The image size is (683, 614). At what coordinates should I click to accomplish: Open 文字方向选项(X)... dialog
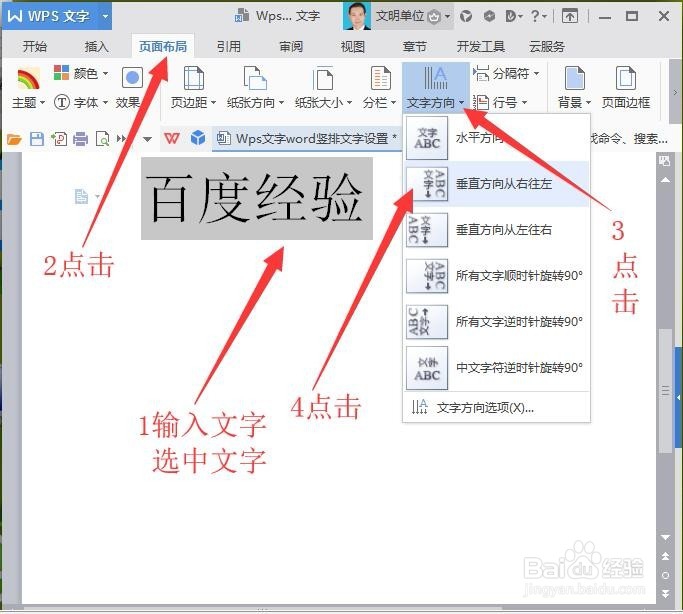click(x=497, y=408)
